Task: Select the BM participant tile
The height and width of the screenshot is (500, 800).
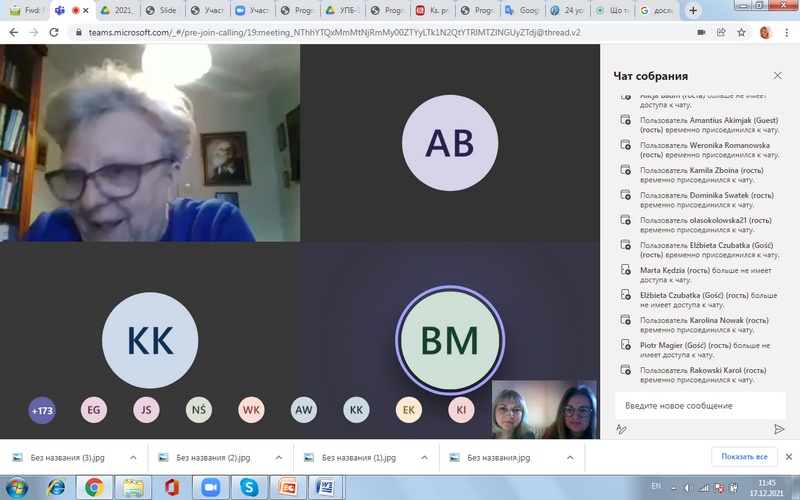Action: pos(449,341)
